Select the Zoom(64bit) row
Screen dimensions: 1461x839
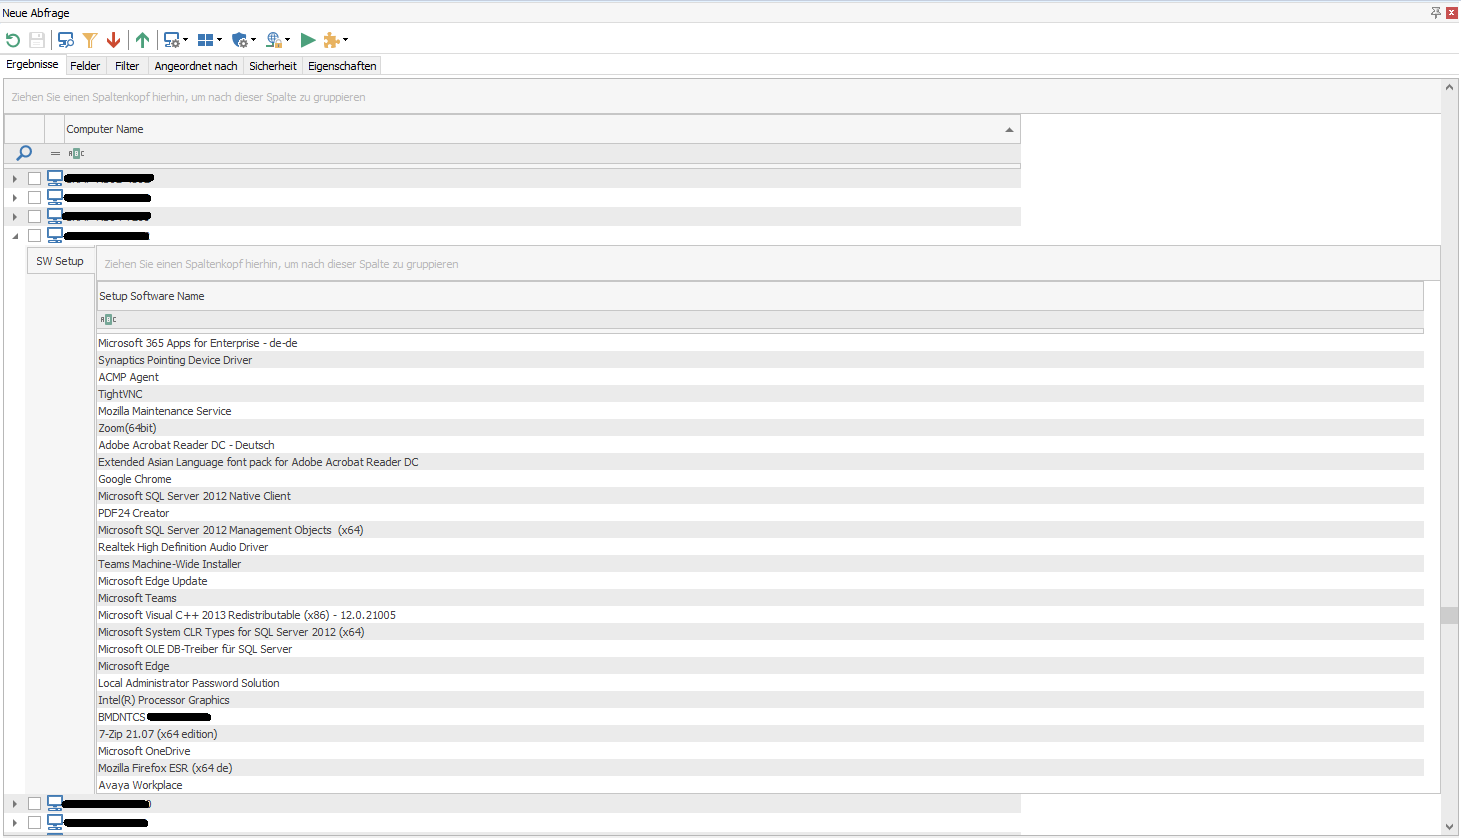(x=760, y=428)
